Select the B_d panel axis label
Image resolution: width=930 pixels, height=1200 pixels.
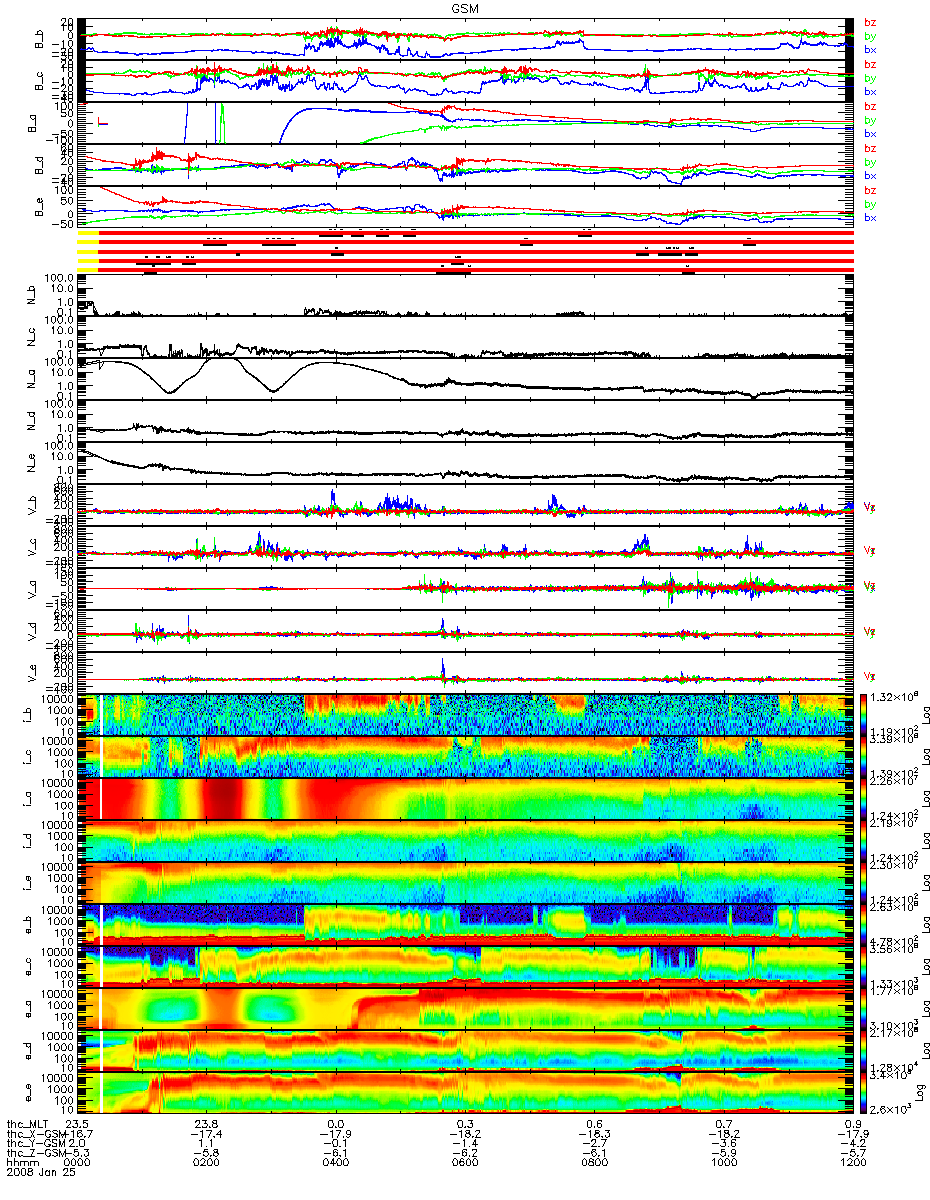click(40, 165)
